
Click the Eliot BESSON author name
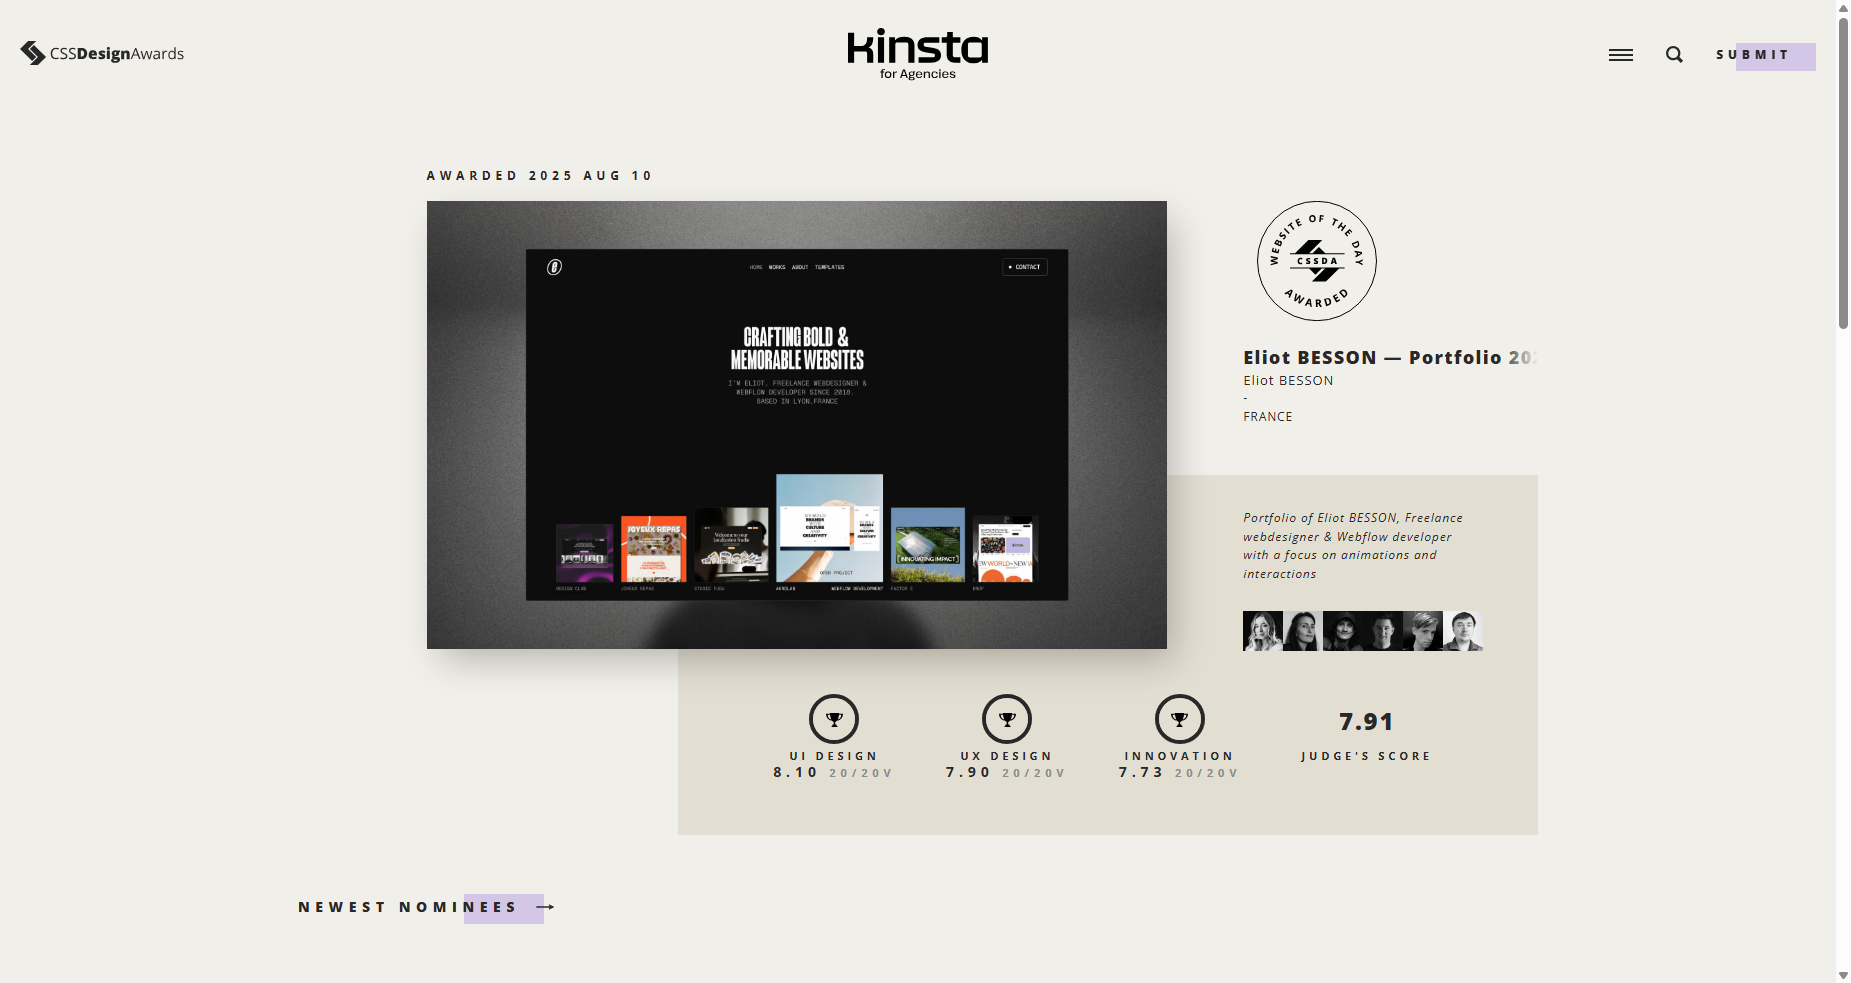click(x=1288, y=381)
